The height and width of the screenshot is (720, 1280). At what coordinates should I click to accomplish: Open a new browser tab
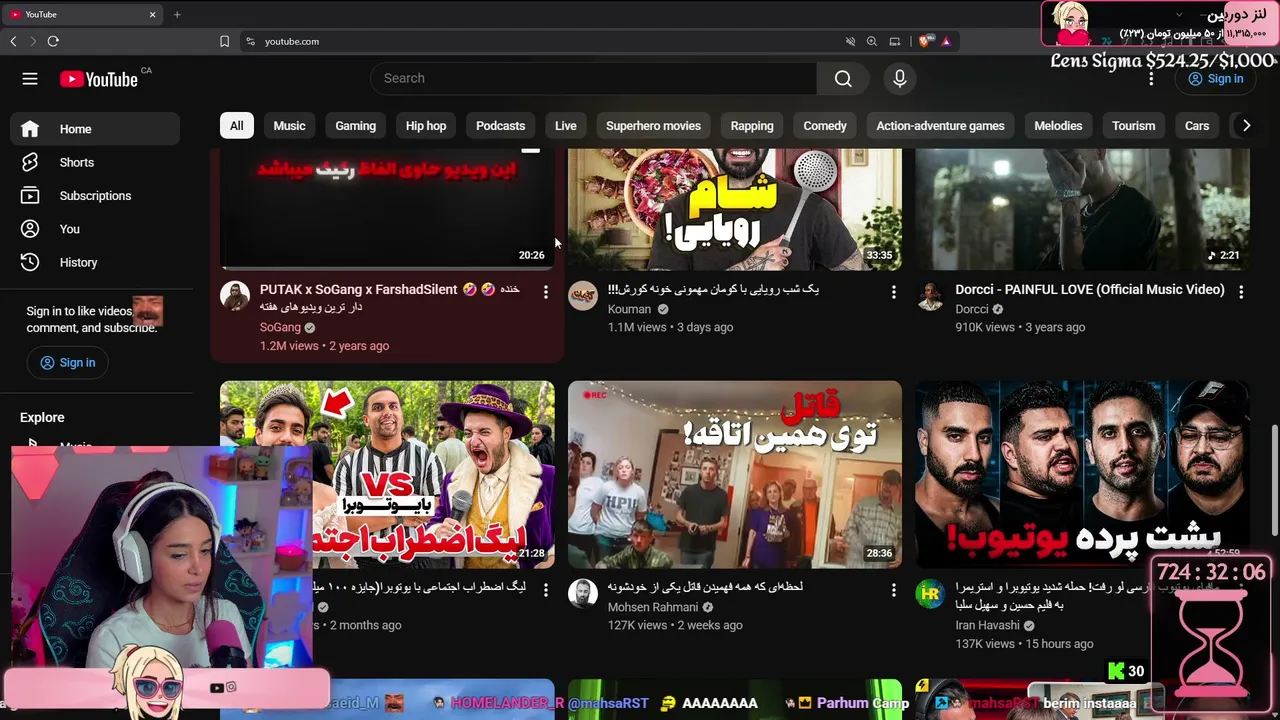(177, 14)
